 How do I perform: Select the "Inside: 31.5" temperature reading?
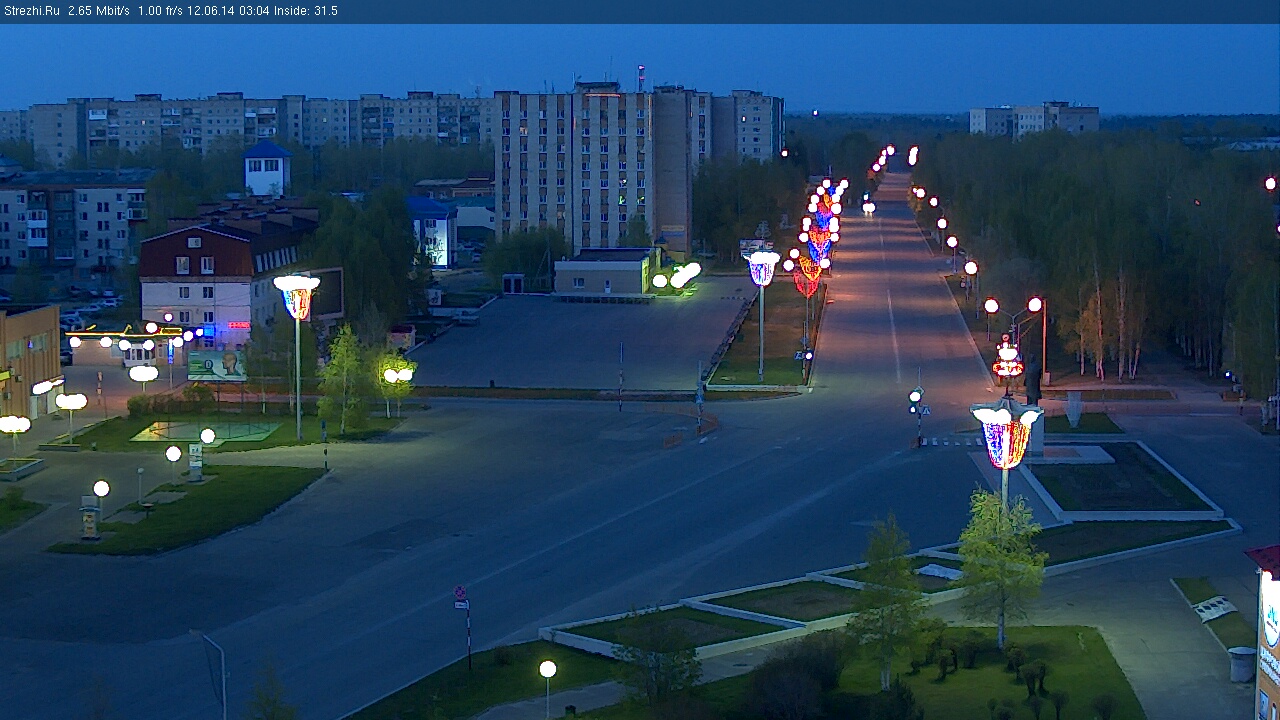(x=306, y=11)
